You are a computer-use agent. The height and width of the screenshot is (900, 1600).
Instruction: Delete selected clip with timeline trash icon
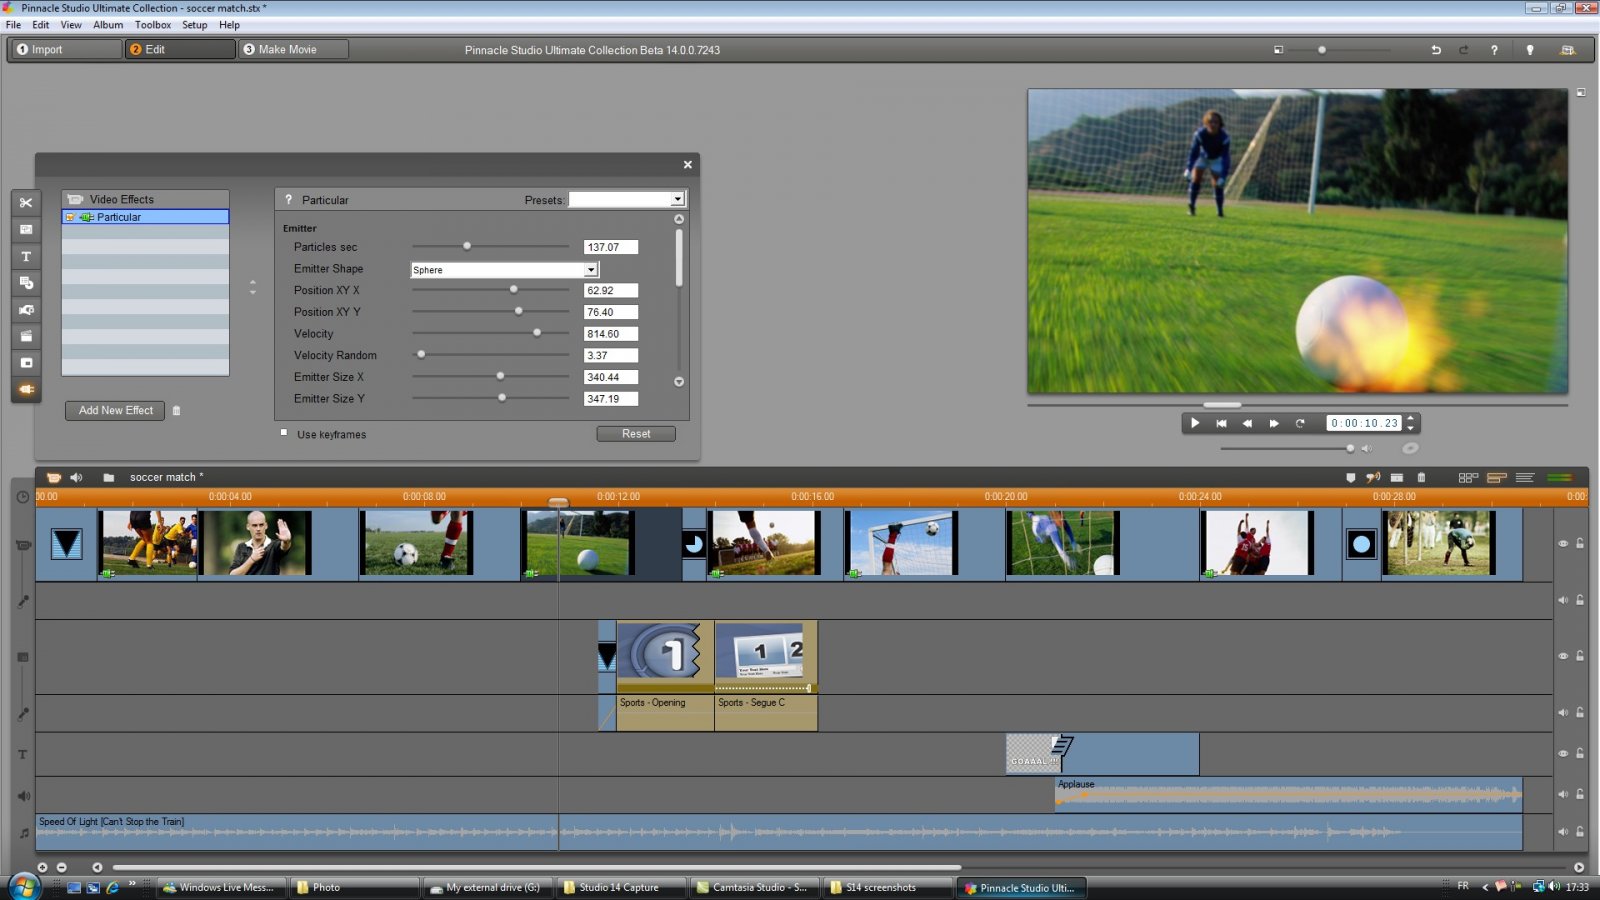point(1421,478)
